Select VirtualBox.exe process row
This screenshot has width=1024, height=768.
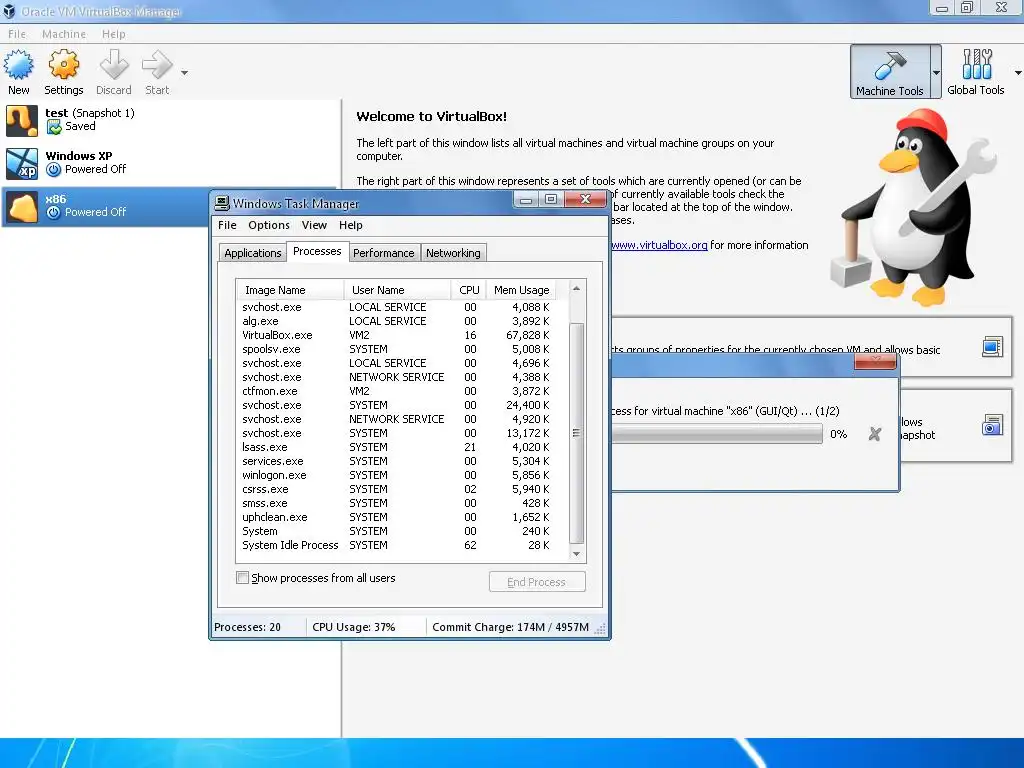point(396,335)
